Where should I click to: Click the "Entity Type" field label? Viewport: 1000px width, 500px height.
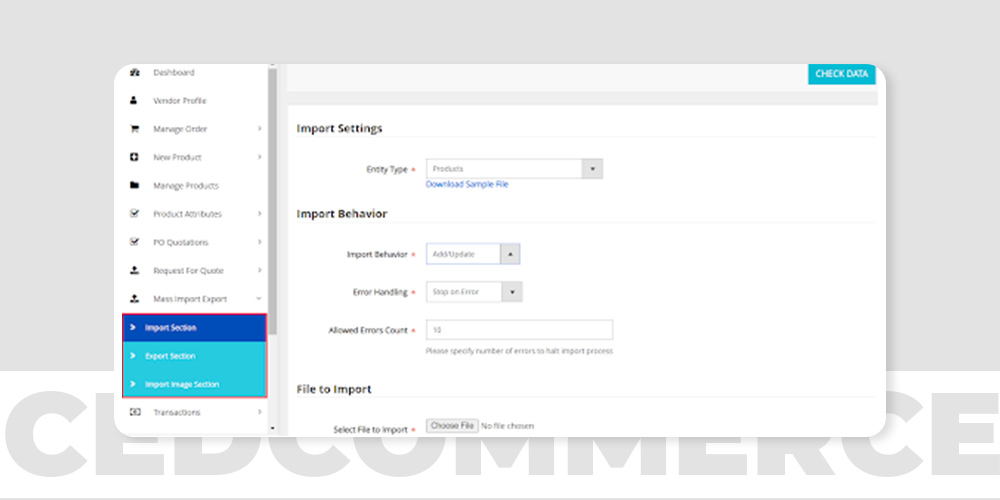coord(386,170)
